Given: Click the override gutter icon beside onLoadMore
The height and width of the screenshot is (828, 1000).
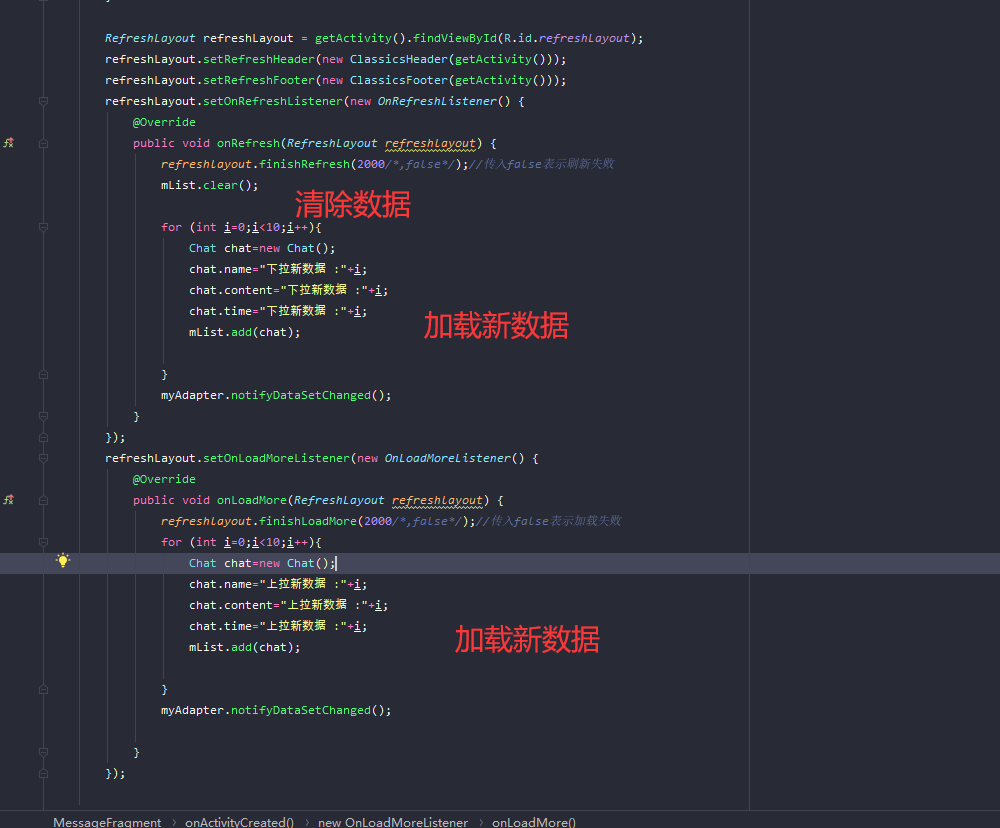Looking at the screenshot, I should 8,500.
